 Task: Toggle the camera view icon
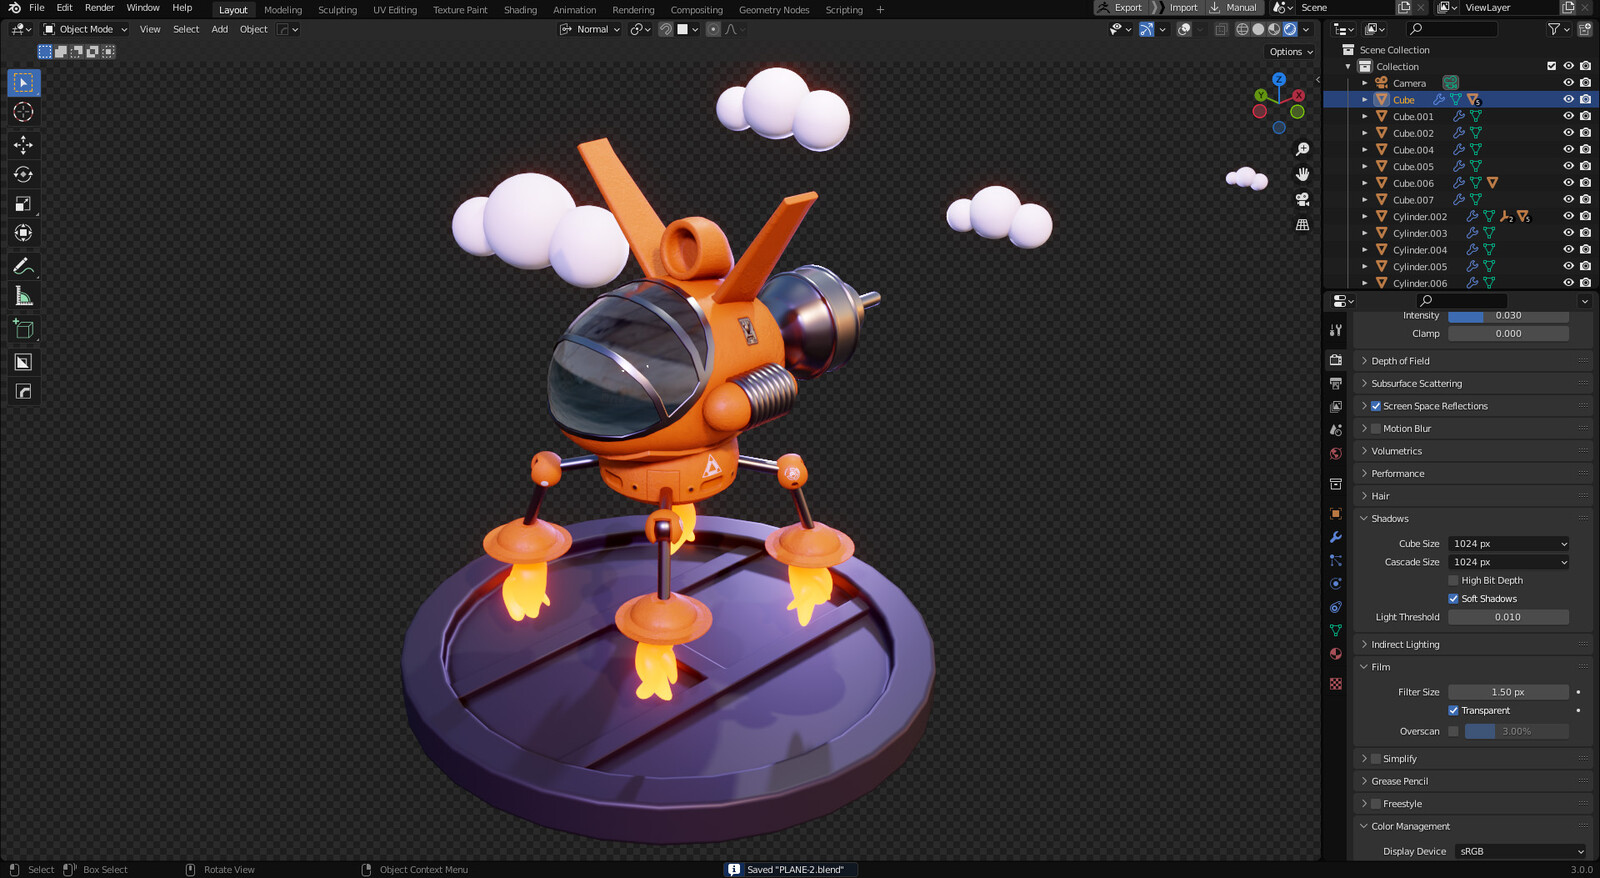[x=1302, y=199]
